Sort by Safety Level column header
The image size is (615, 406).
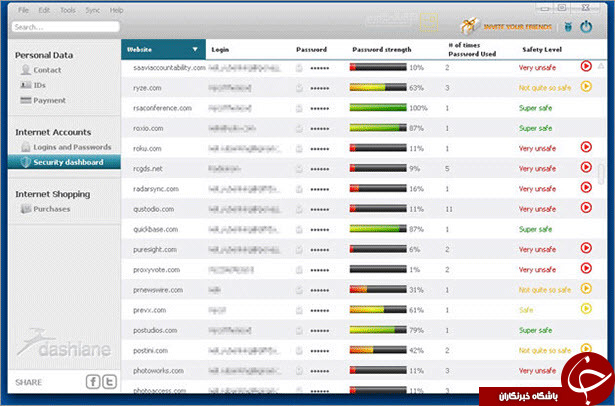pyautogui.click(x=542, y=49)
